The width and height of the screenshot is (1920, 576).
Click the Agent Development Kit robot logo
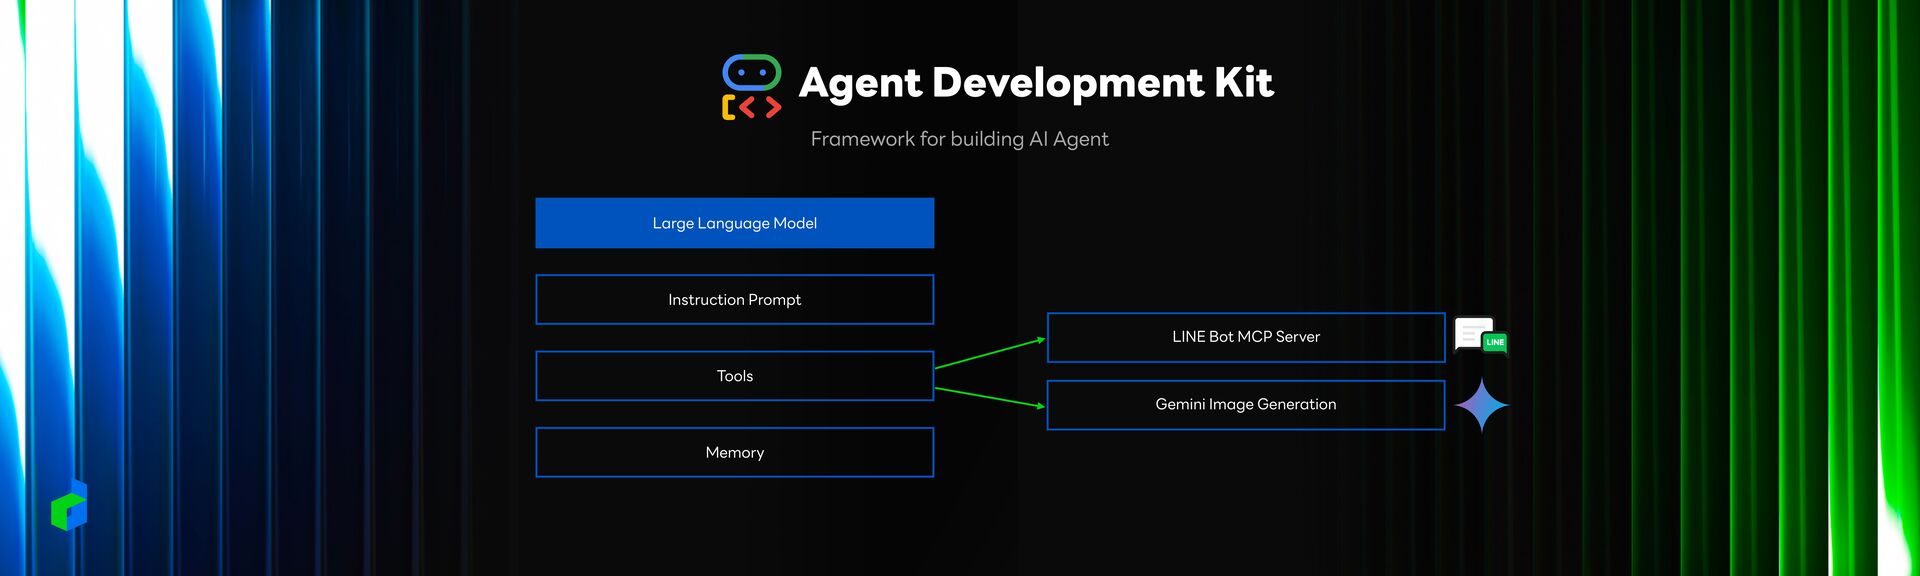click(751, 87)
